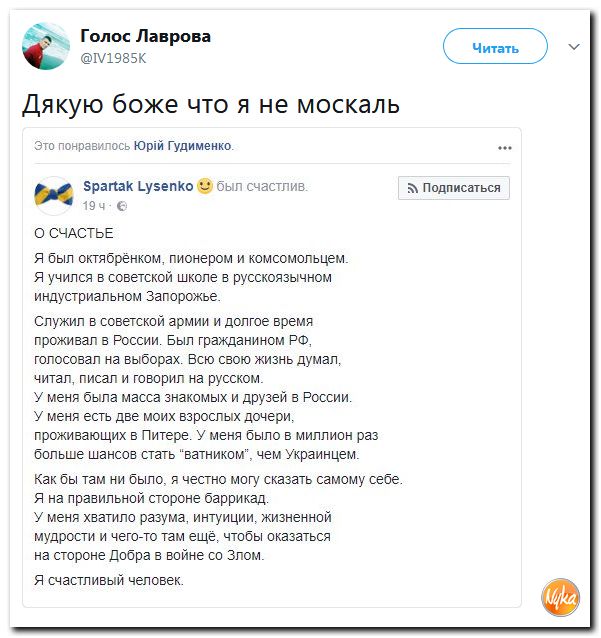Click the Подписаться subscribe button
The height and width of the screenshot is (638, 601).
coord(454,187)
